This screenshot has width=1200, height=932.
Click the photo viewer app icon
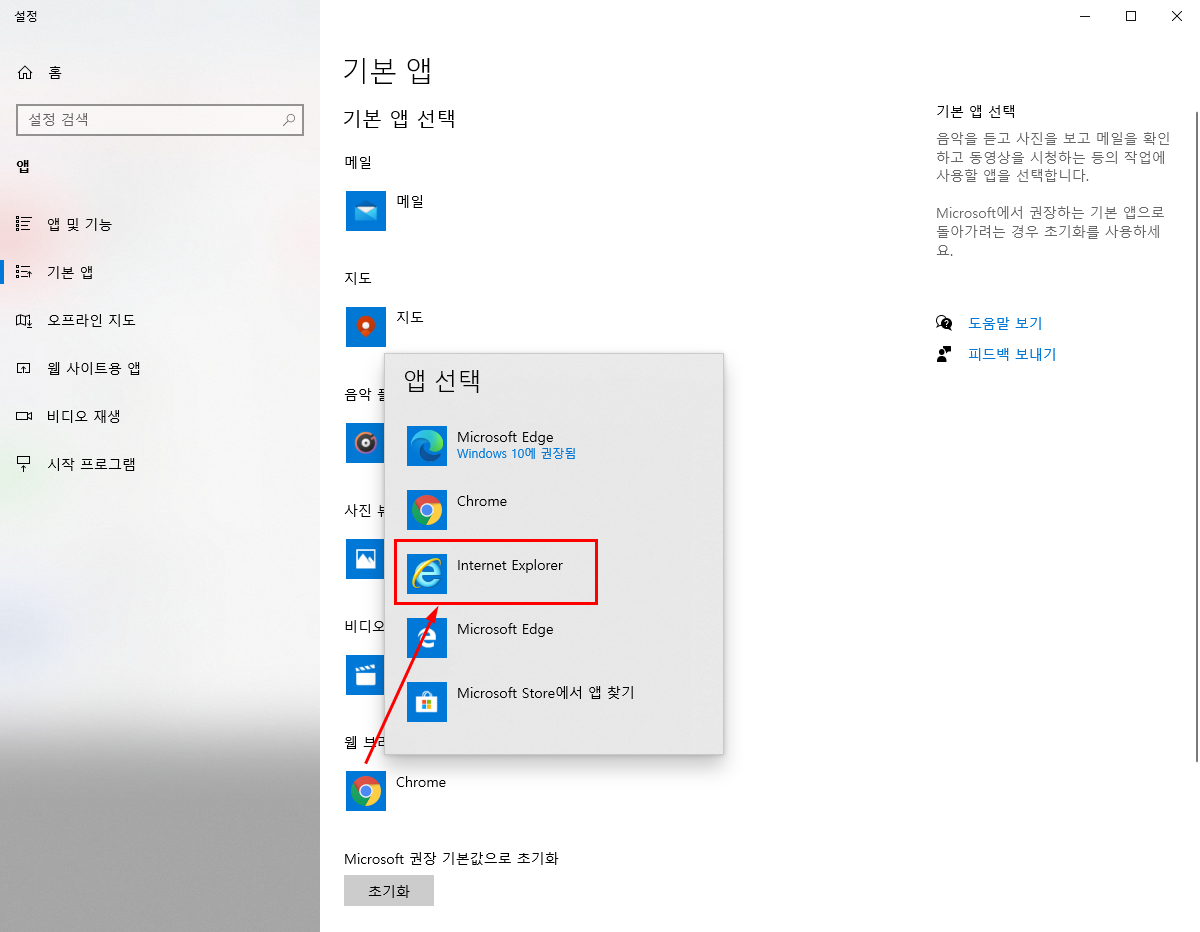(365, 559)
